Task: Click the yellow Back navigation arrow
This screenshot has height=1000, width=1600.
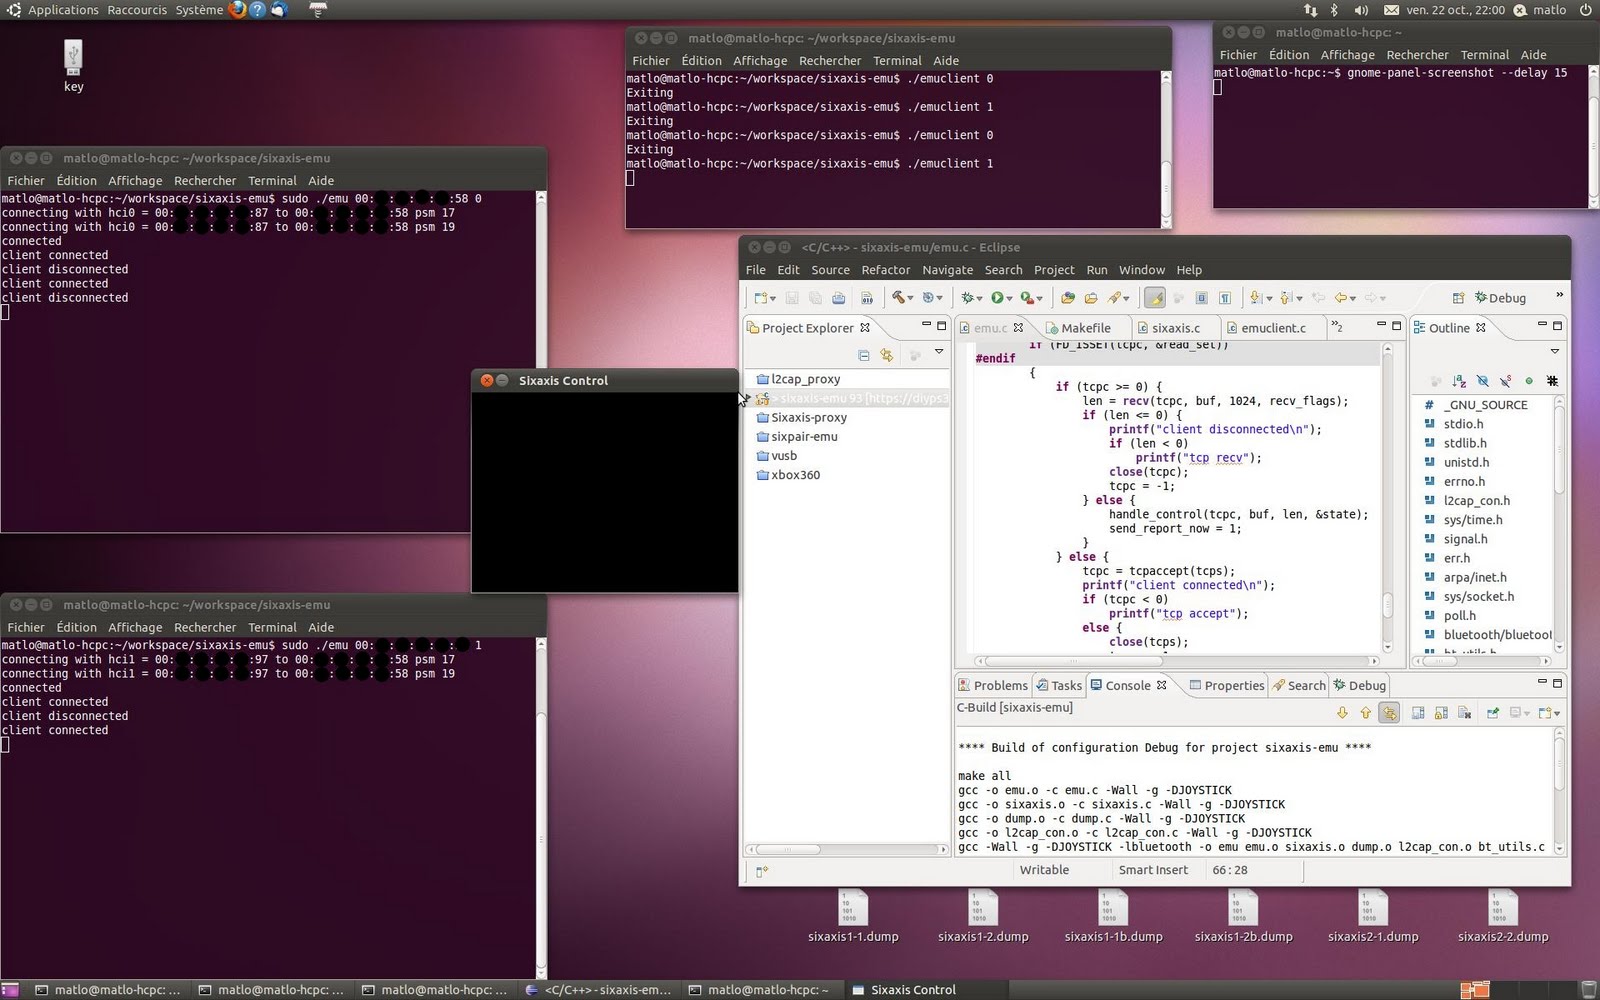Action: click(1341, 298)
